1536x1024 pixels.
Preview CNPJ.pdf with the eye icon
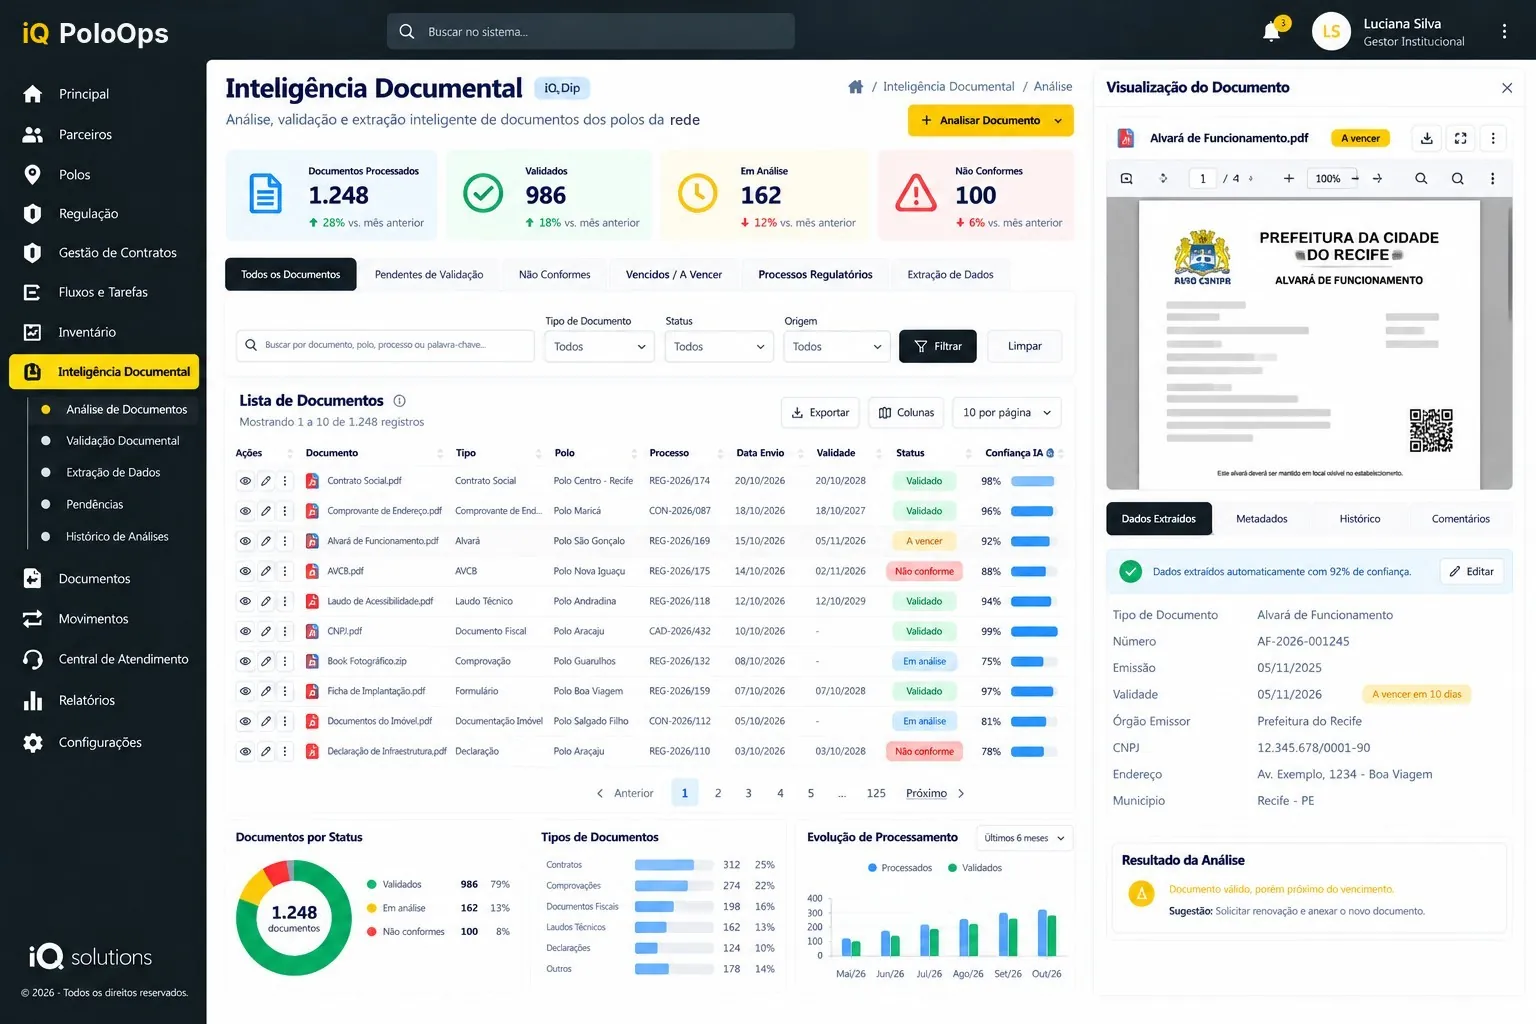[x=245, y=631]
